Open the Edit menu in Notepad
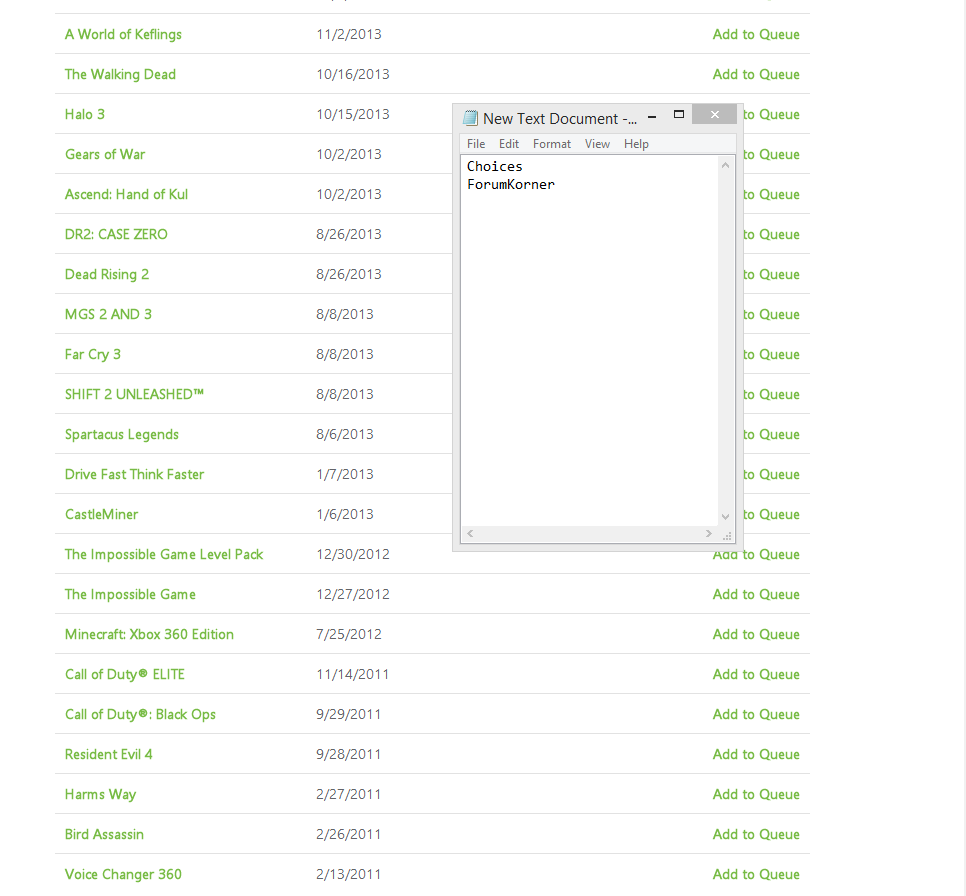 509,144
